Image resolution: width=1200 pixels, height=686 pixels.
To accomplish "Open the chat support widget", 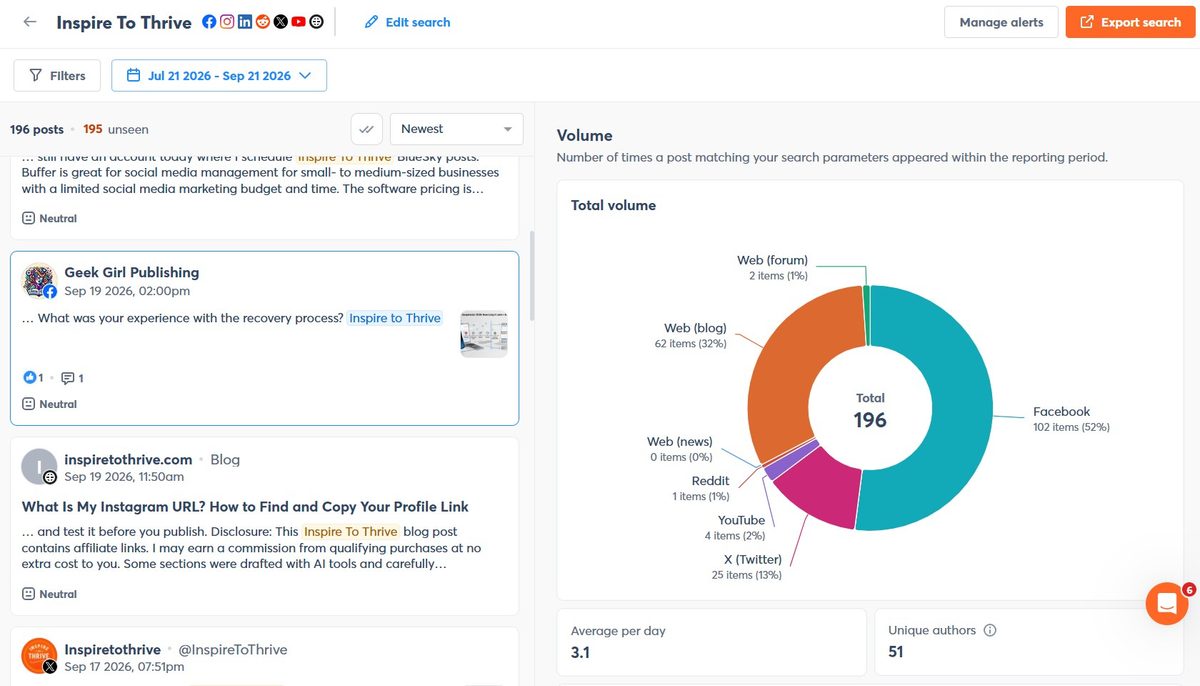I will (x=1166, y=603).
